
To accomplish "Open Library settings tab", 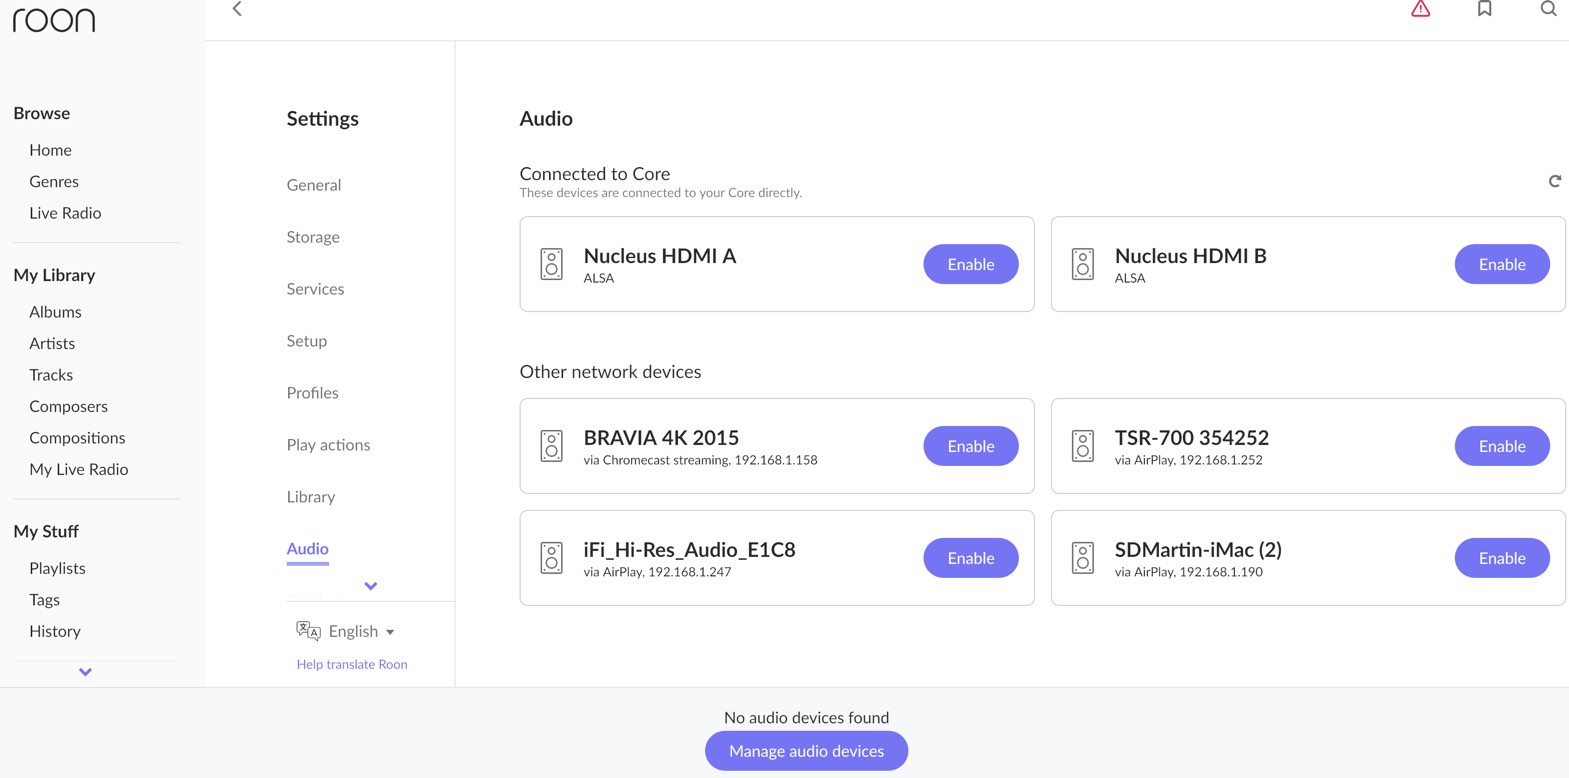I will [311, 497].
